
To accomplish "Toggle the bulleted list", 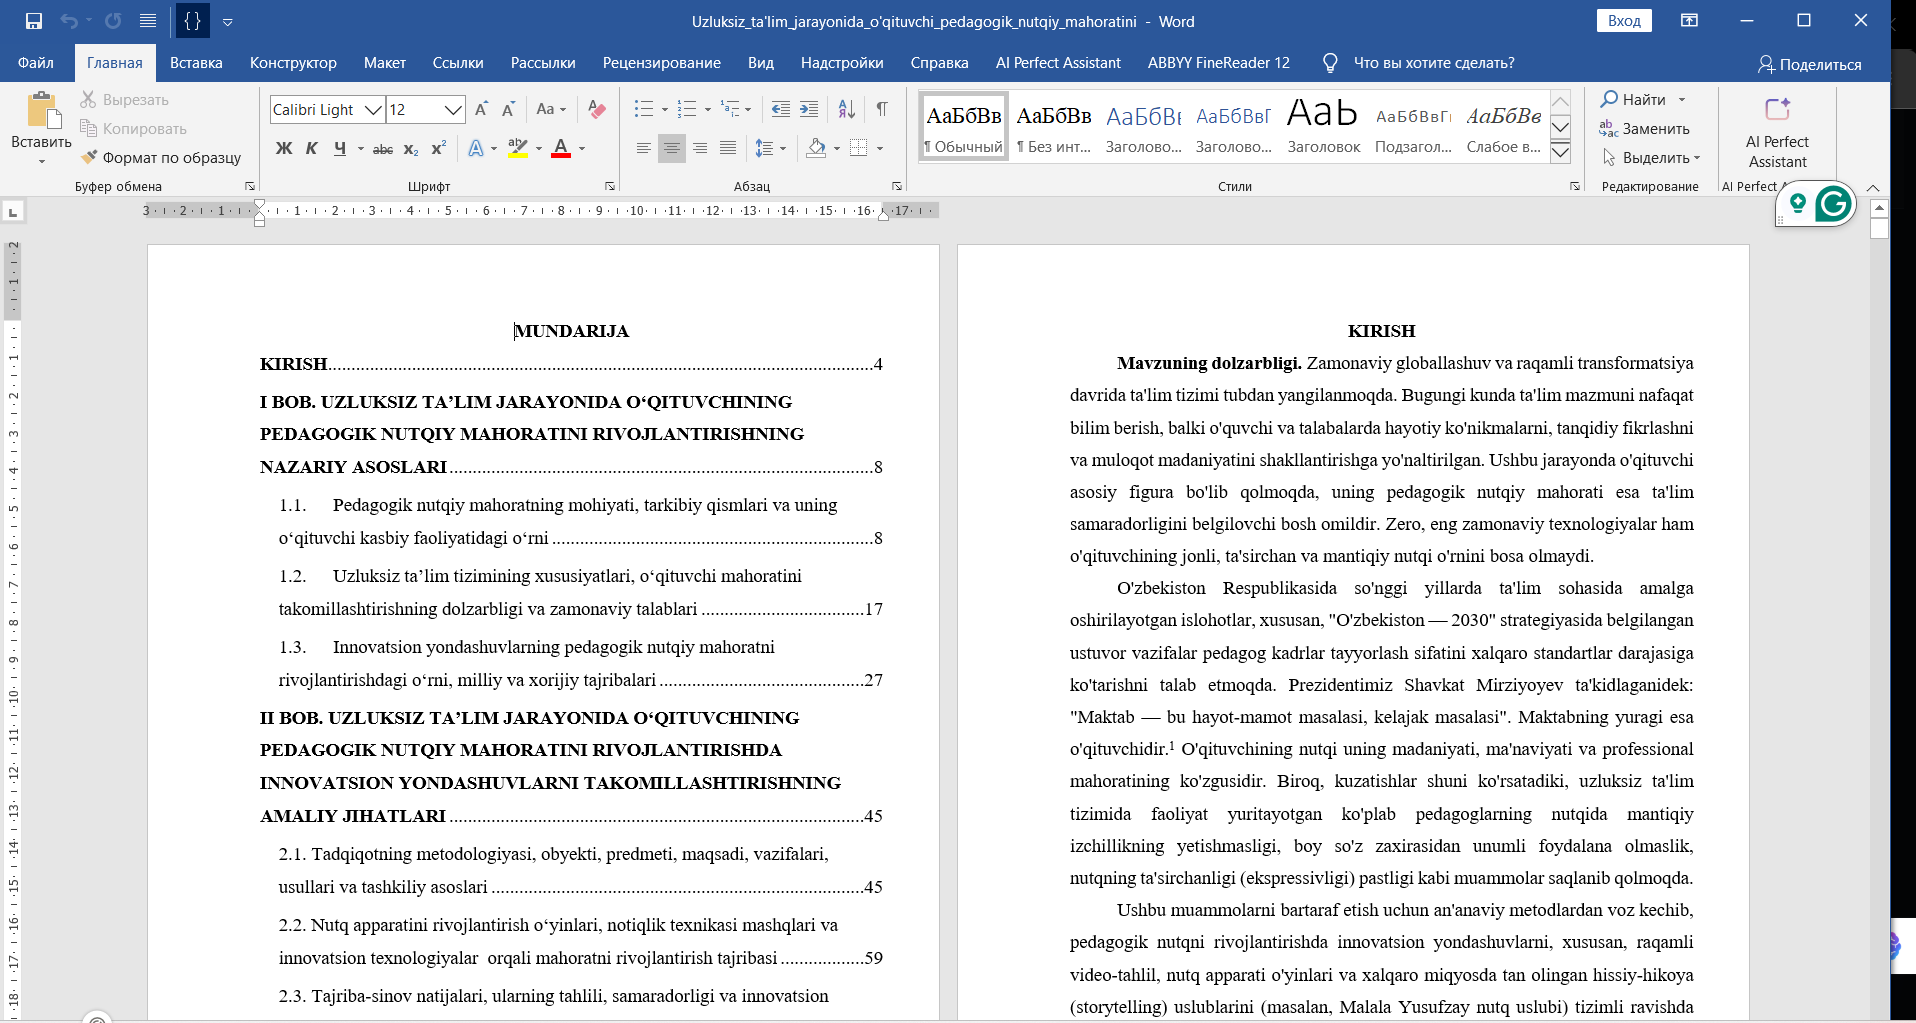I will (x=644, y=109).
